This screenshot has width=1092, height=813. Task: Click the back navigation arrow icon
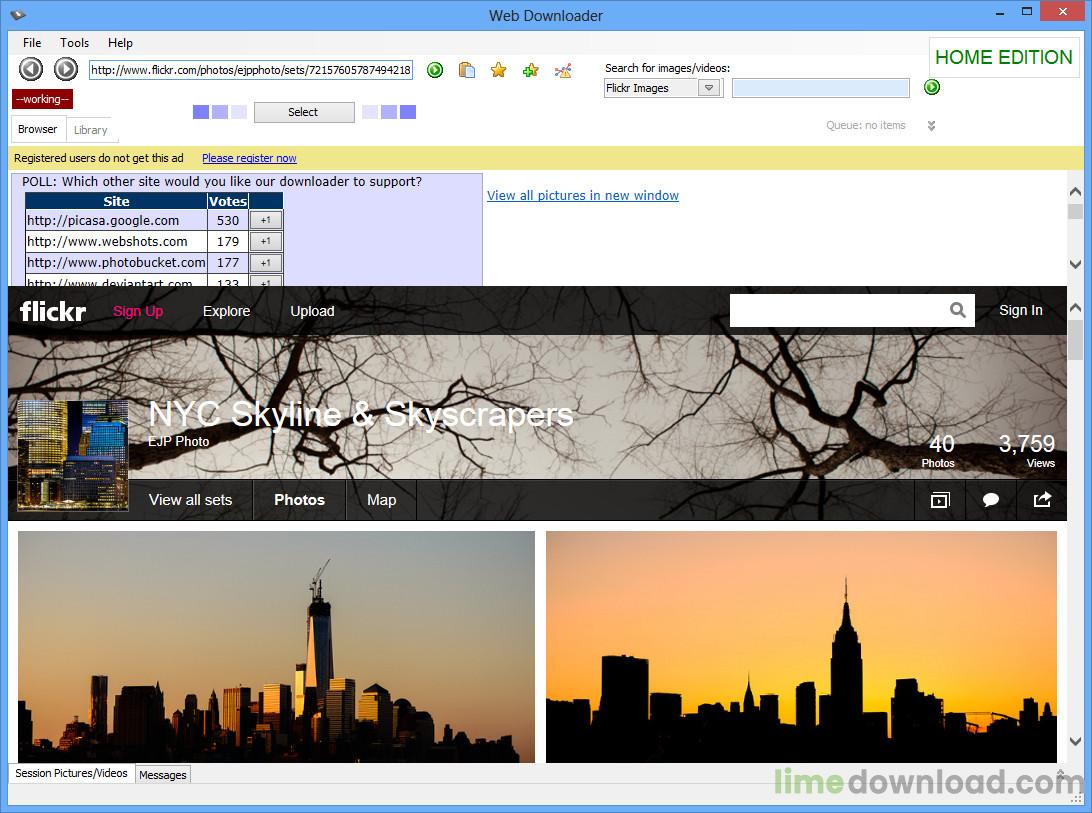31,69
